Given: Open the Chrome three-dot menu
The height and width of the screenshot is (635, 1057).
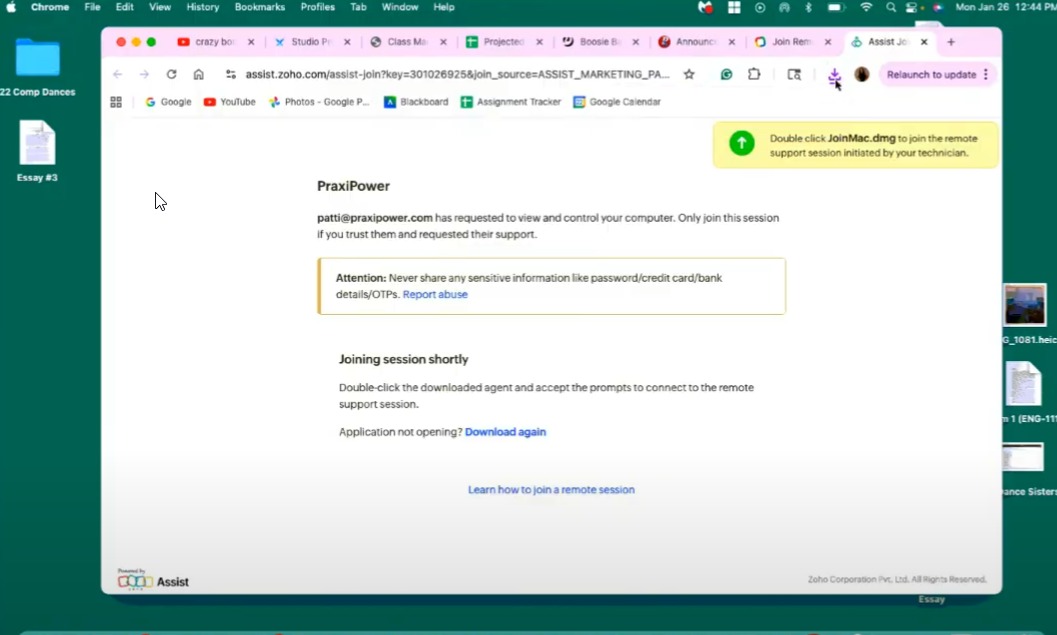Looking at the screenshot, I should [986, 74].
